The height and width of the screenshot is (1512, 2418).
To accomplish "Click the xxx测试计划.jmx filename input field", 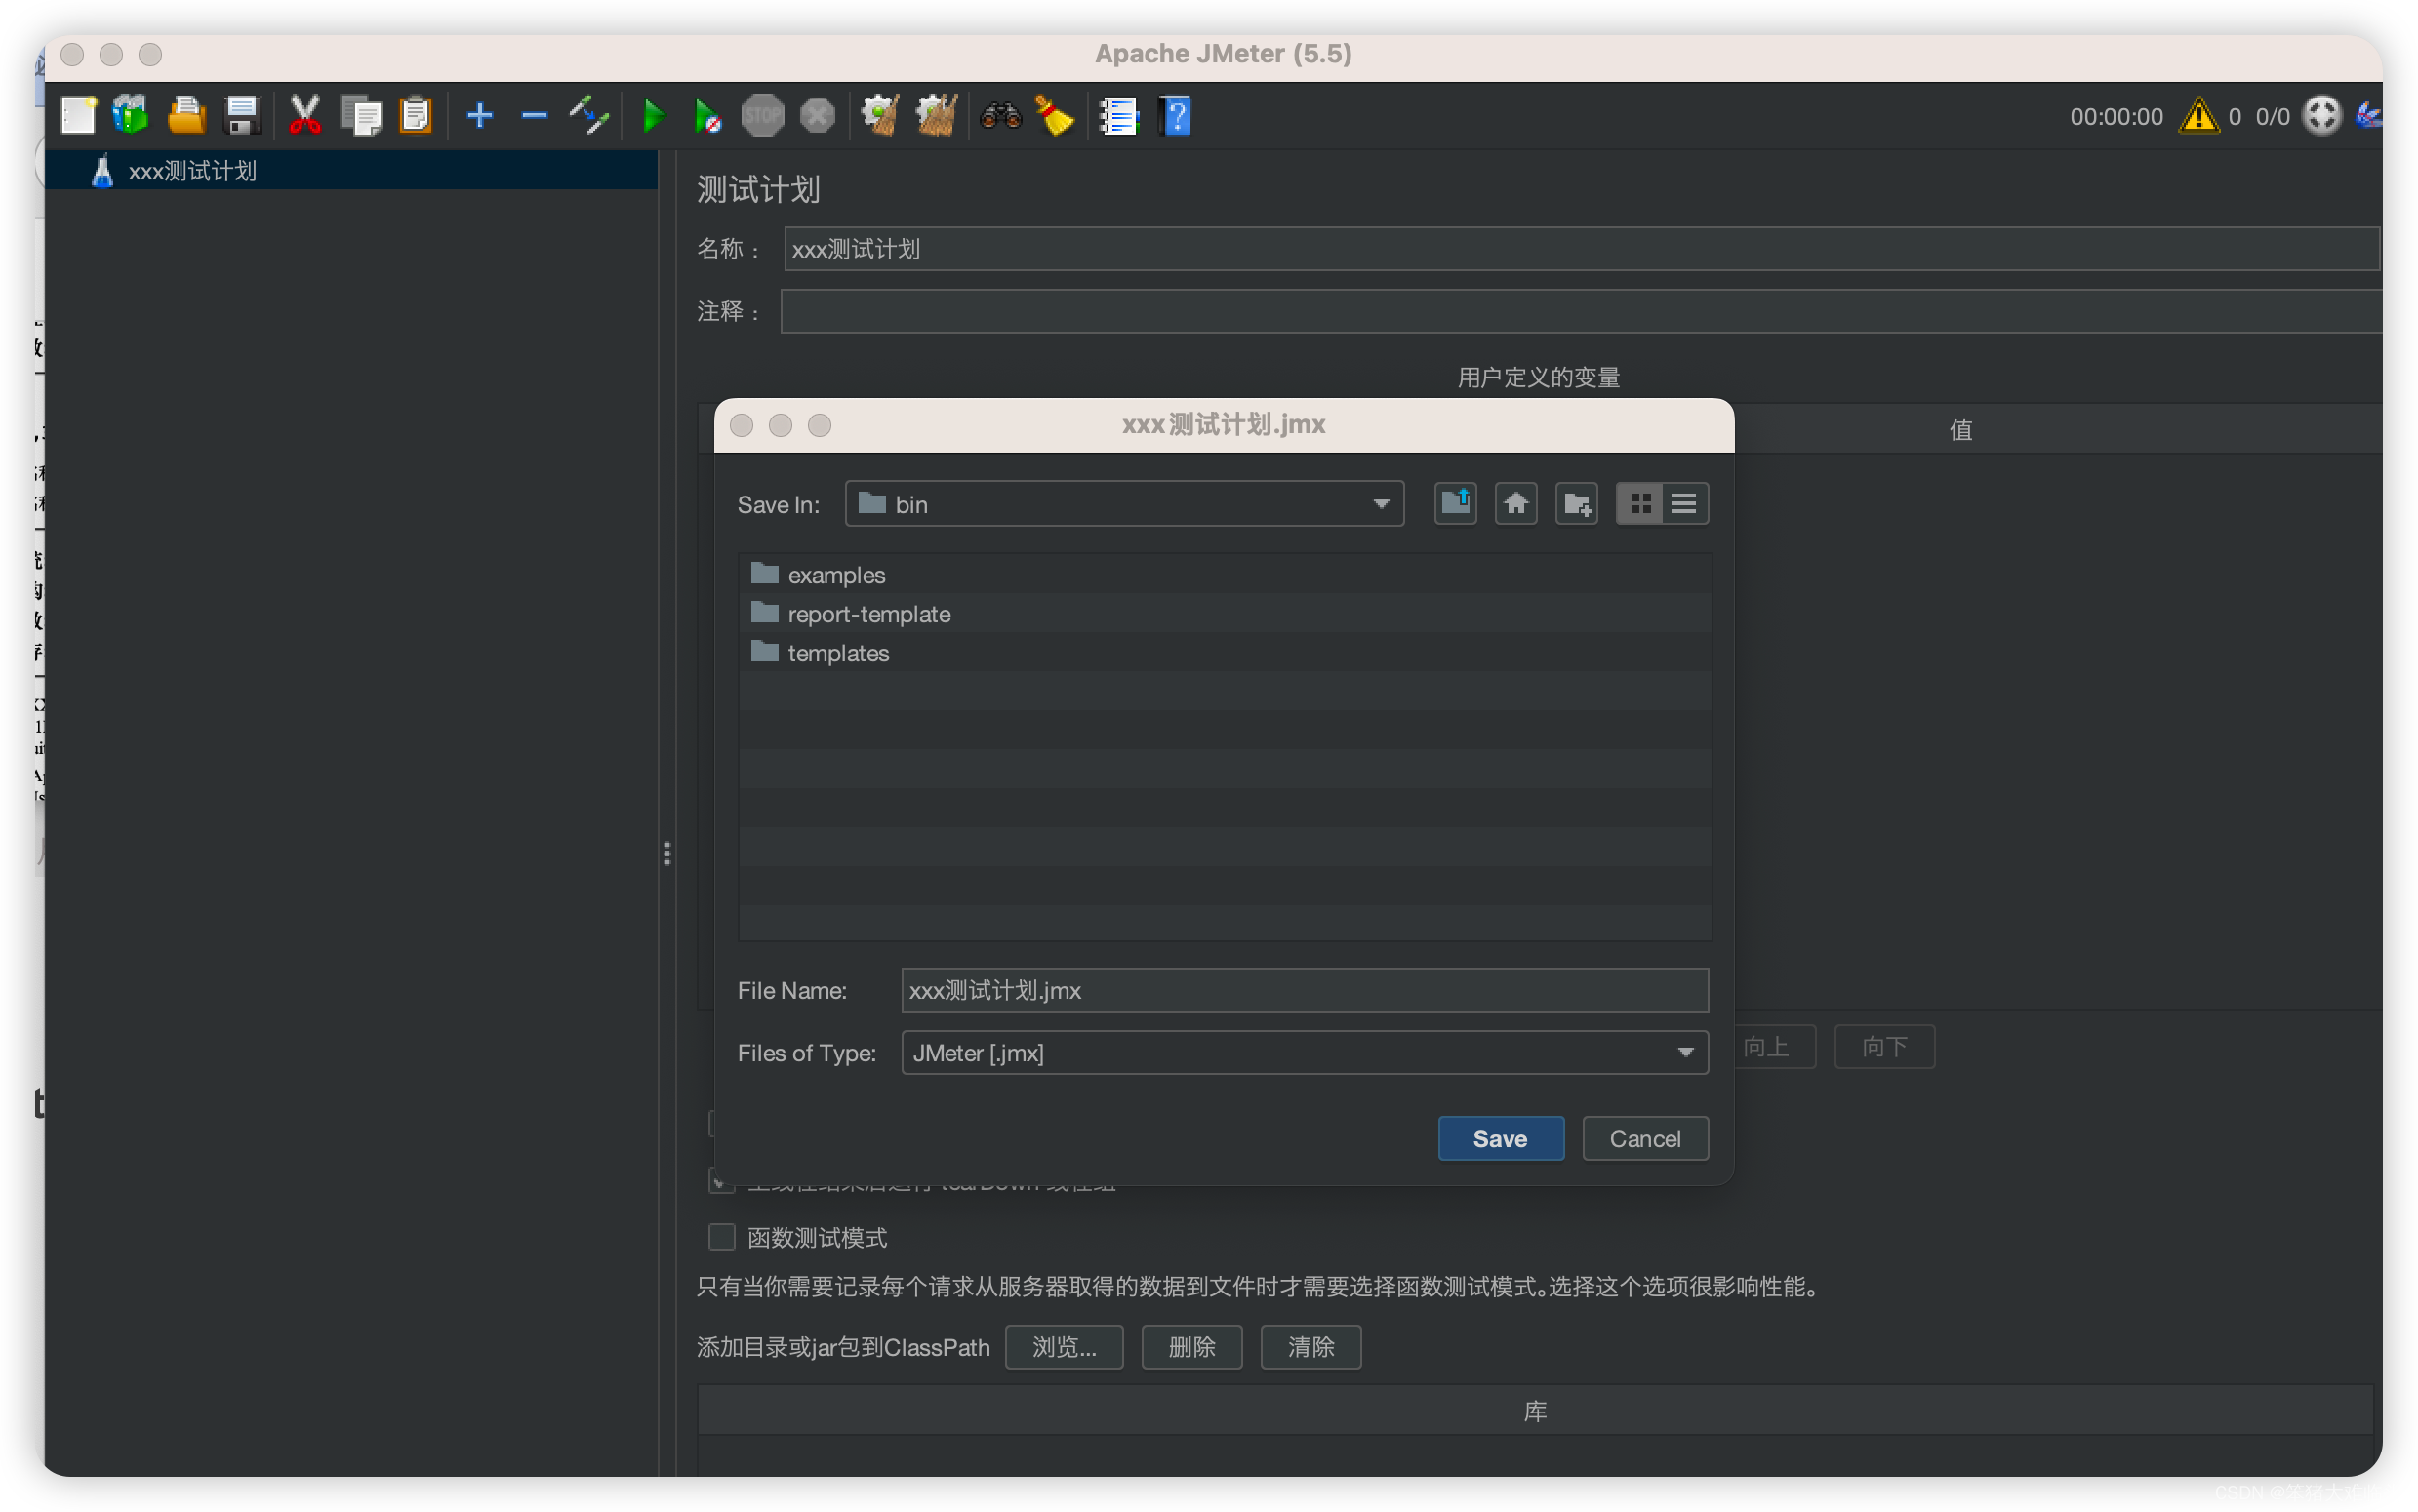I will [1303, 991].
